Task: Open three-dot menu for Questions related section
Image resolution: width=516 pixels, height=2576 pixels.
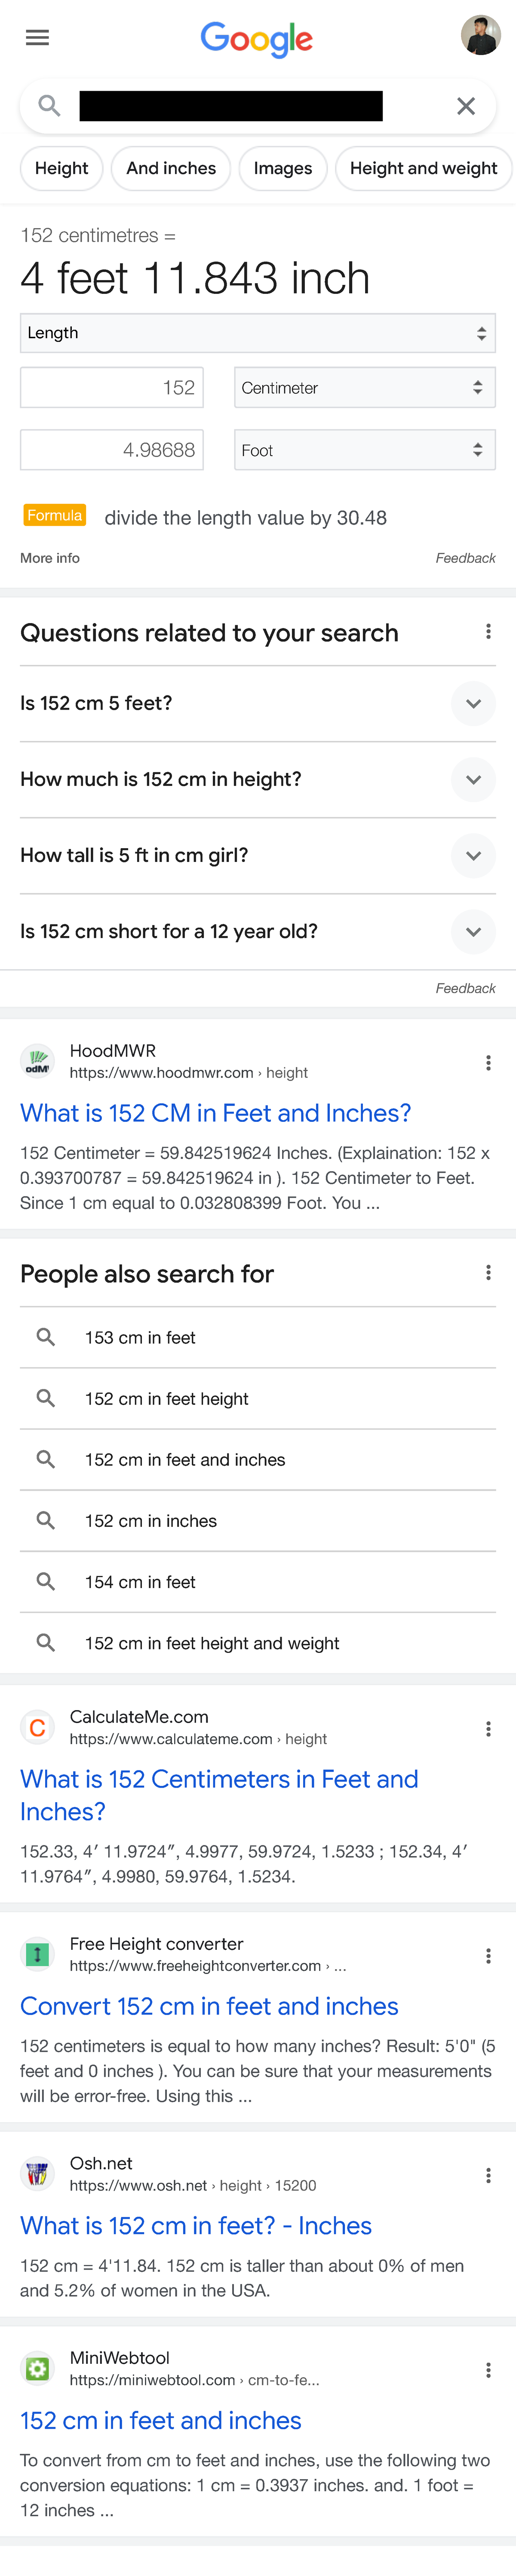Action: click(x=488, y=631)
